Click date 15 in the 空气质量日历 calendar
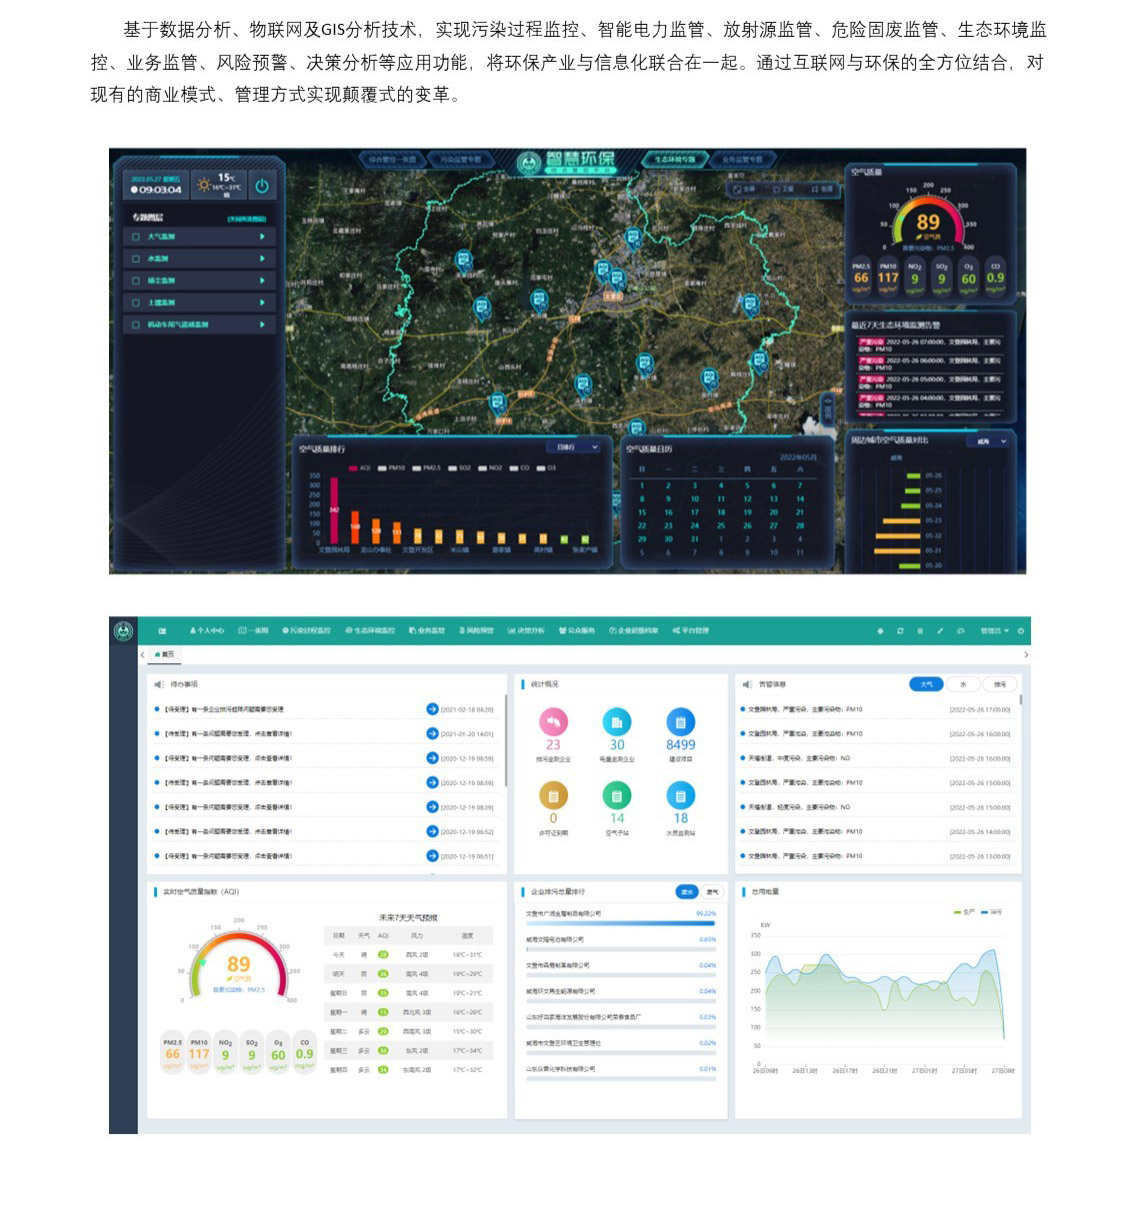The height and width of the screenshot is (1225, 1126). point(642,512)
